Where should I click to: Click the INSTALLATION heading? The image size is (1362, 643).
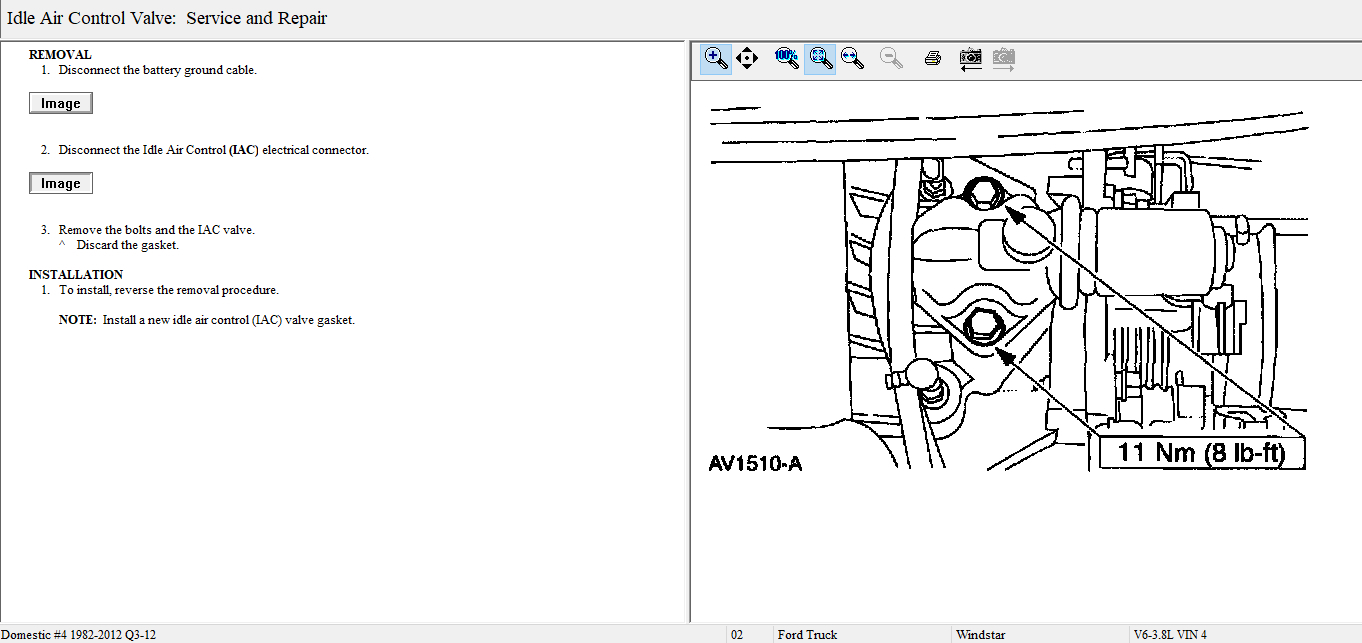tap(76, 275)
